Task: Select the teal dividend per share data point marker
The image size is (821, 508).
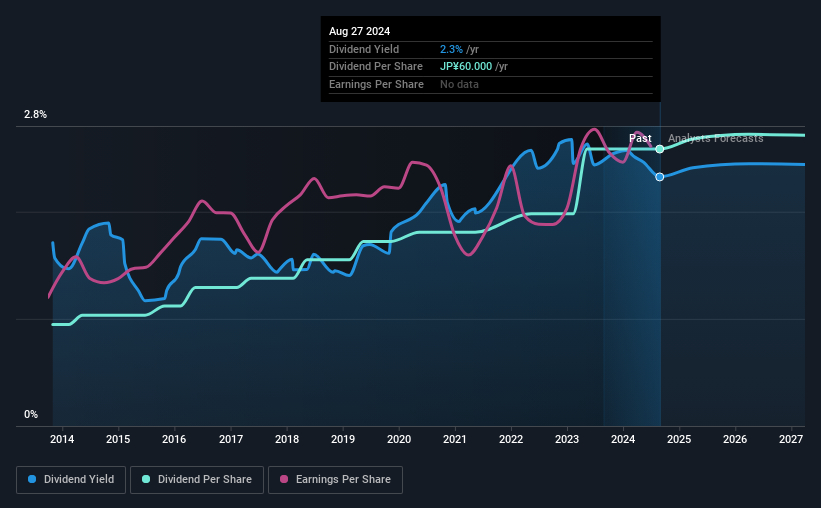Action: click(x=660, y=149)
